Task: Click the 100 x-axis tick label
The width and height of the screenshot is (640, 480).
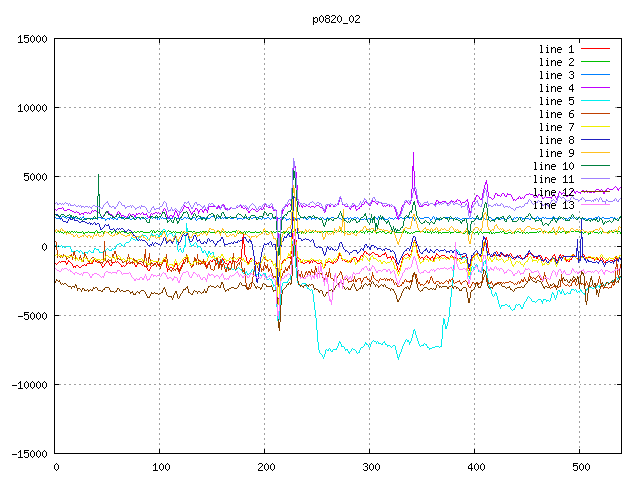Action: 160,467
